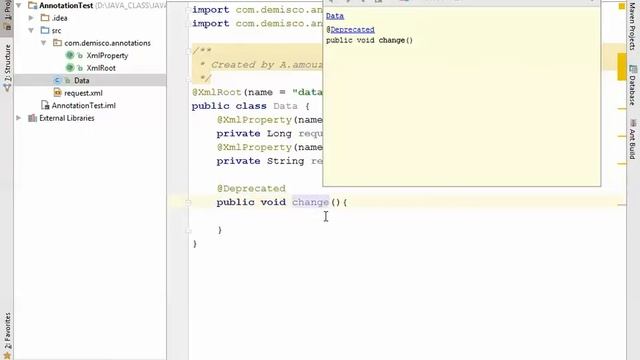Click the XmlRoot annotation file icon
The image size is (640, 360).
click(x=70, y=68)
